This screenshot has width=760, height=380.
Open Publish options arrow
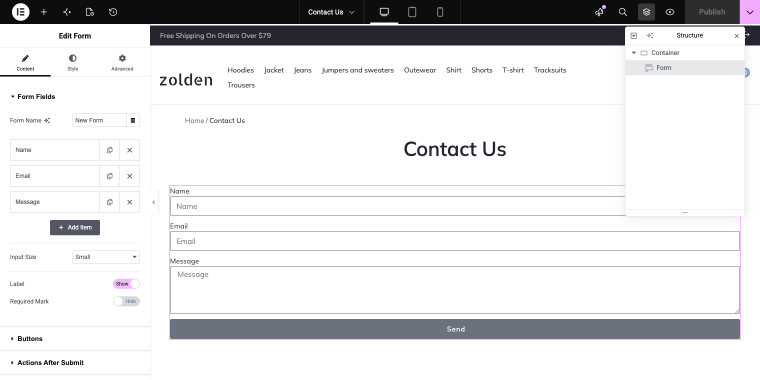(750, 12)
